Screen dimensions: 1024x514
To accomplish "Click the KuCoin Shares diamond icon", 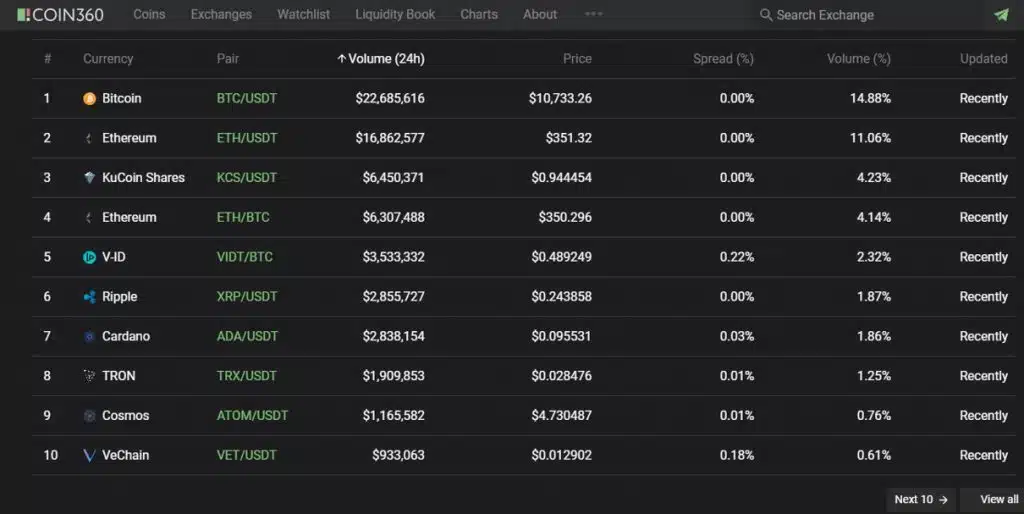I will click(x=89, y=178).
